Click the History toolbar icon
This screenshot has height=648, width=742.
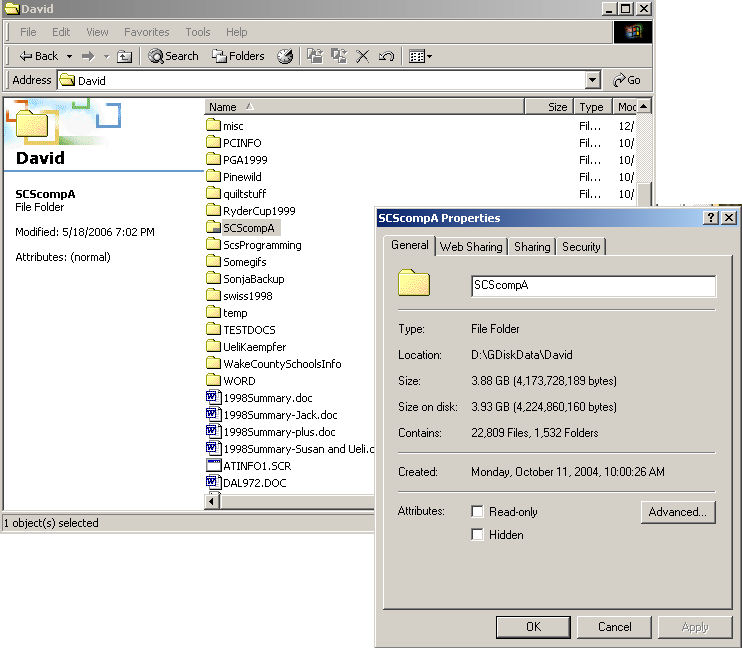(x=285, y=57)
